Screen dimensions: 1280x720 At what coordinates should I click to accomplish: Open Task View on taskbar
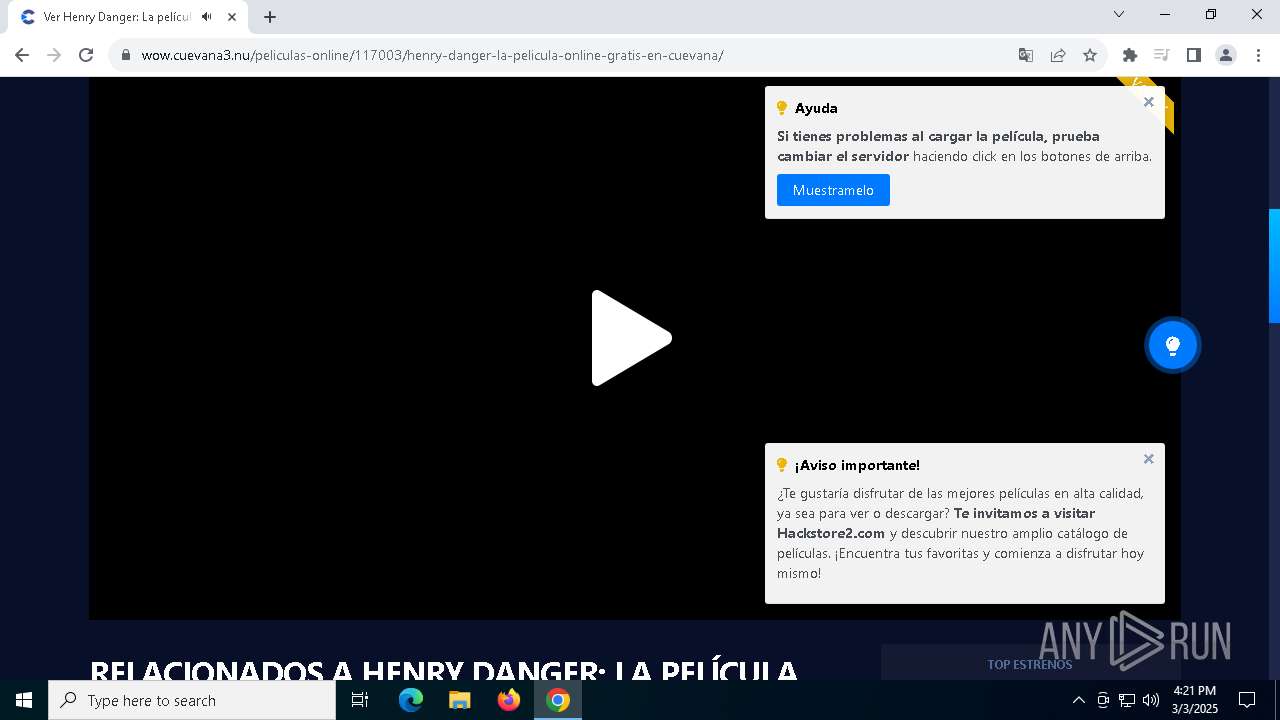point(360,700)
